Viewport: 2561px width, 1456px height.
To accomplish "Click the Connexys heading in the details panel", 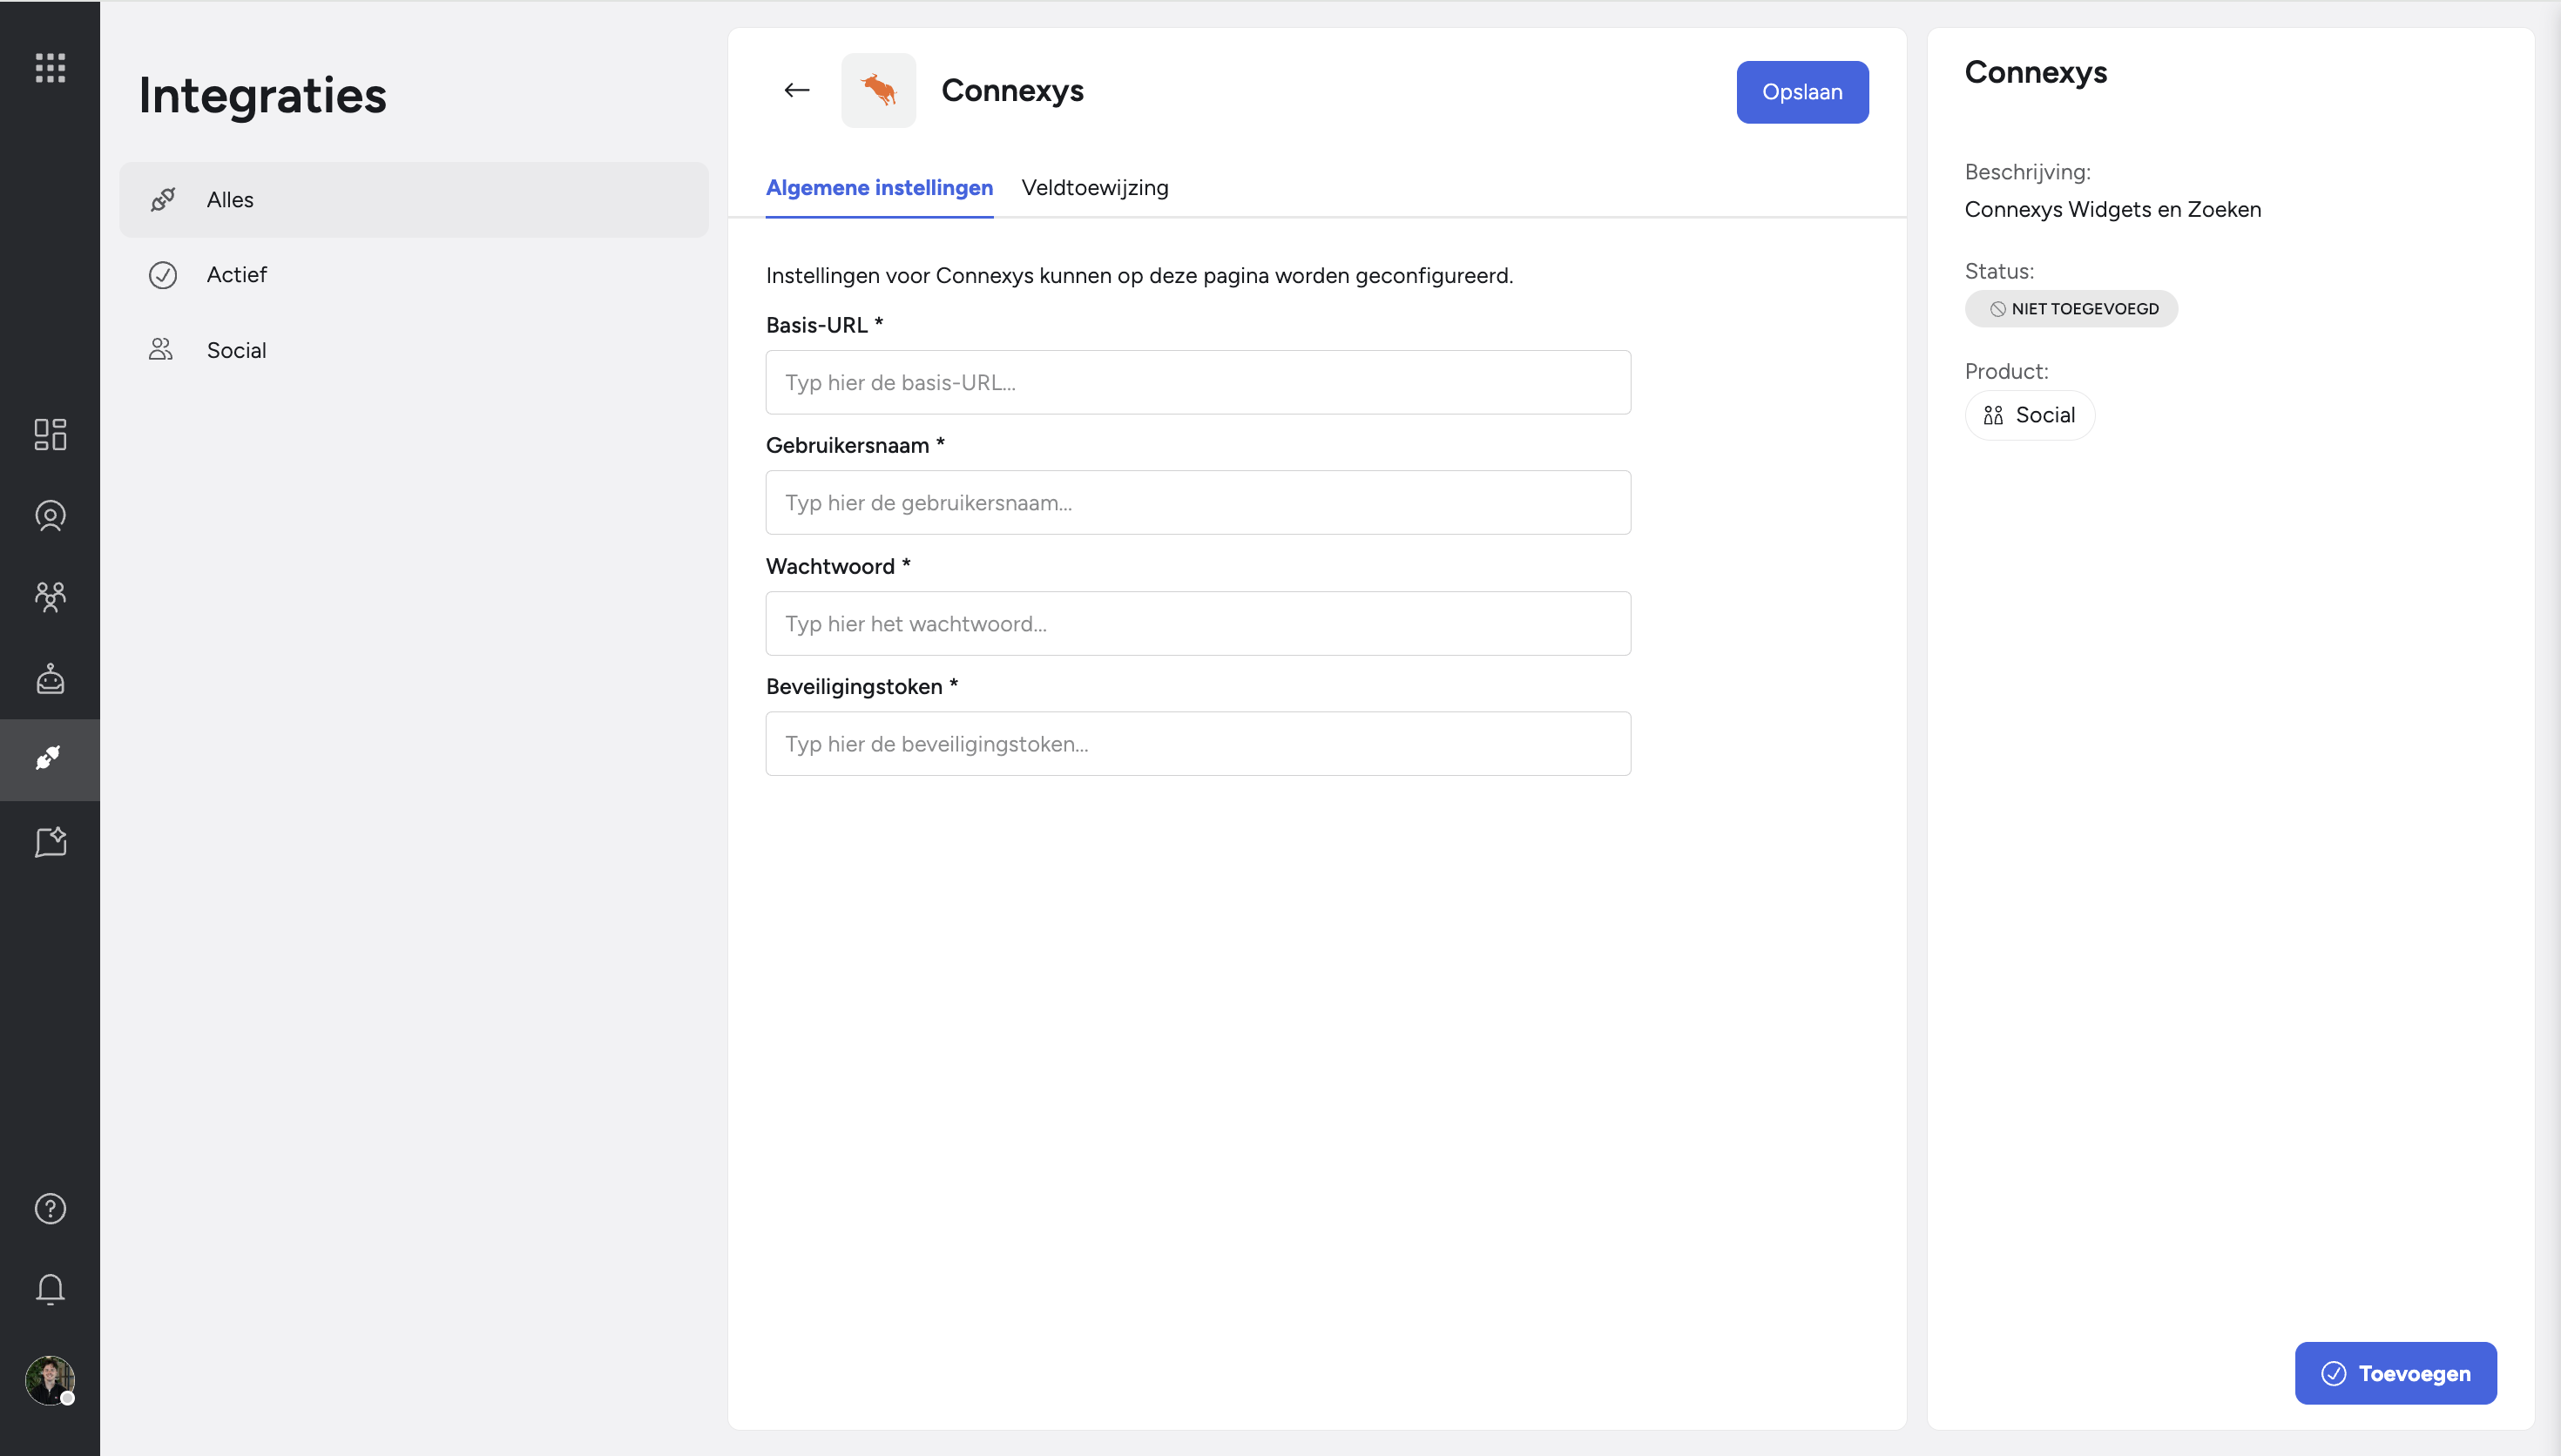I will [x=2036, y=72].
